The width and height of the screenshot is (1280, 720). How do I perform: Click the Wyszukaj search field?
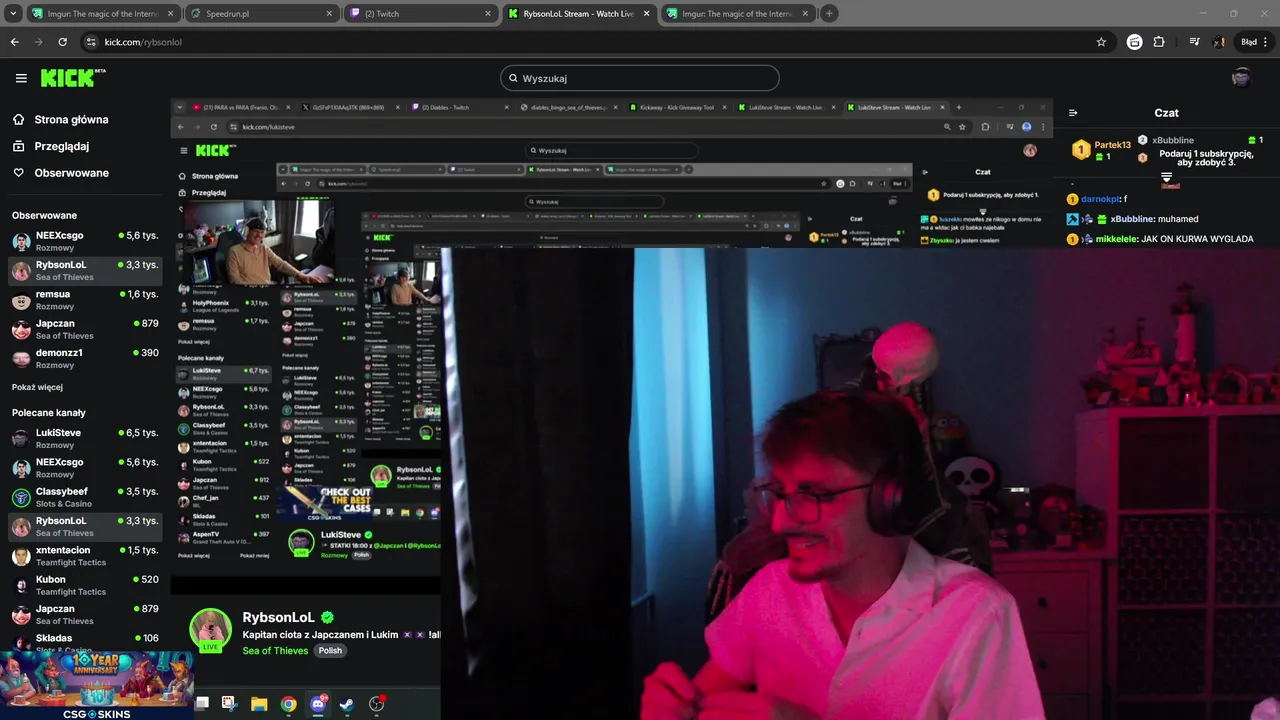(x=640, y=78)
